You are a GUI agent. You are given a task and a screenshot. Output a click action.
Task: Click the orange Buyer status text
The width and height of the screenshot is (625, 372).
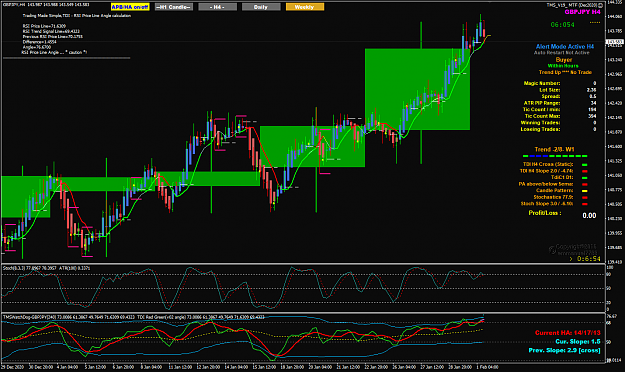click(564, 60)
